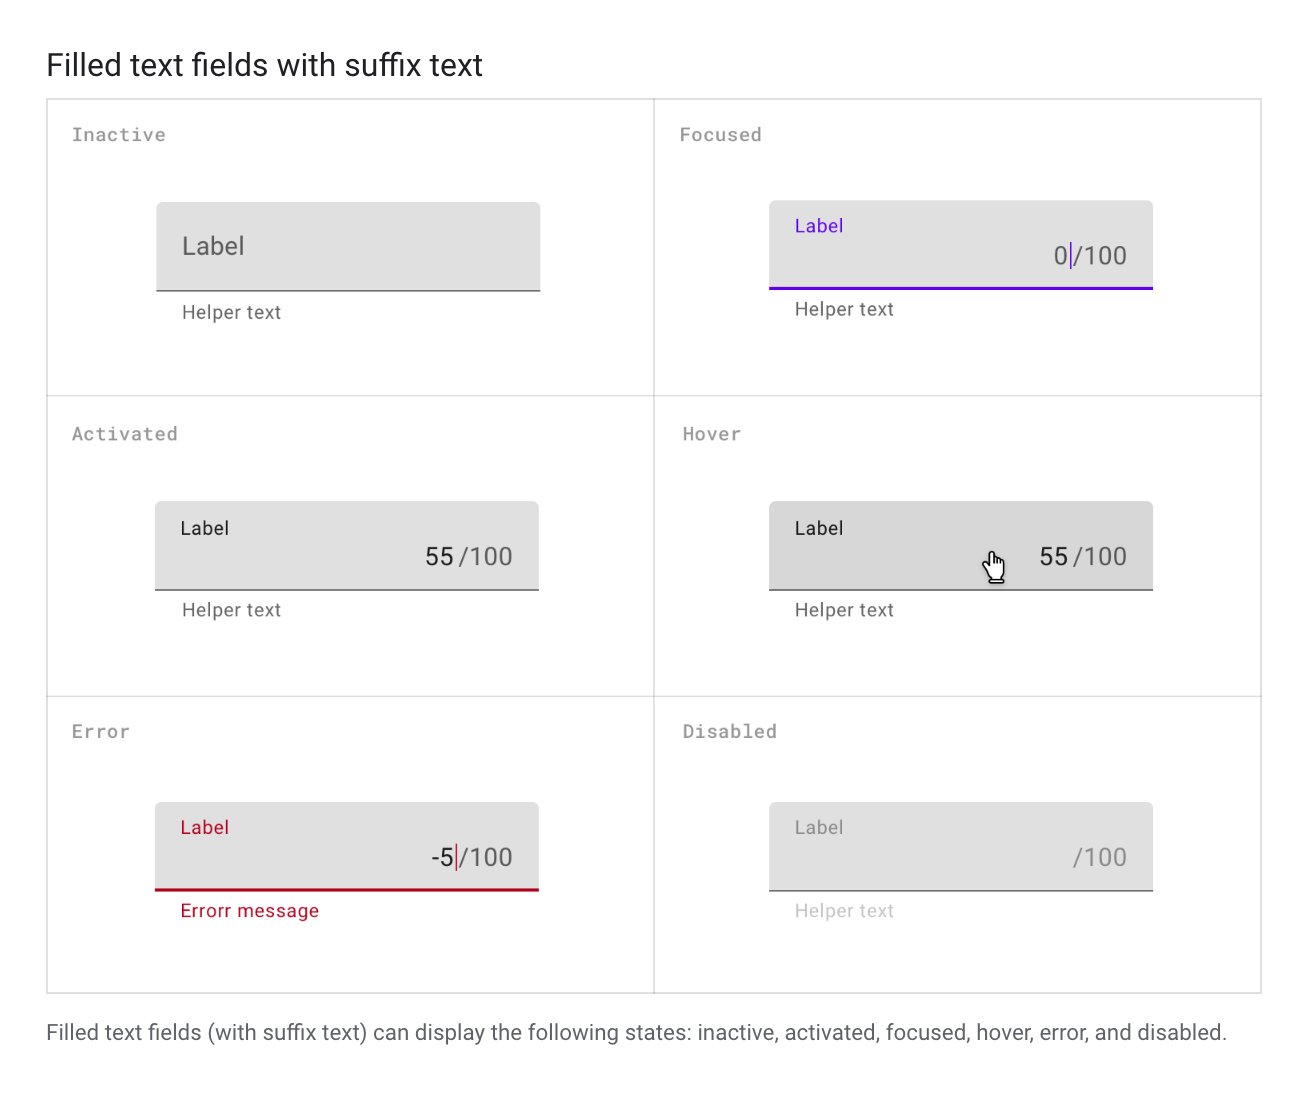1290x1096 pixels.
Task: Click helper text below the Inactive field
Action: (x=231, y=313)
